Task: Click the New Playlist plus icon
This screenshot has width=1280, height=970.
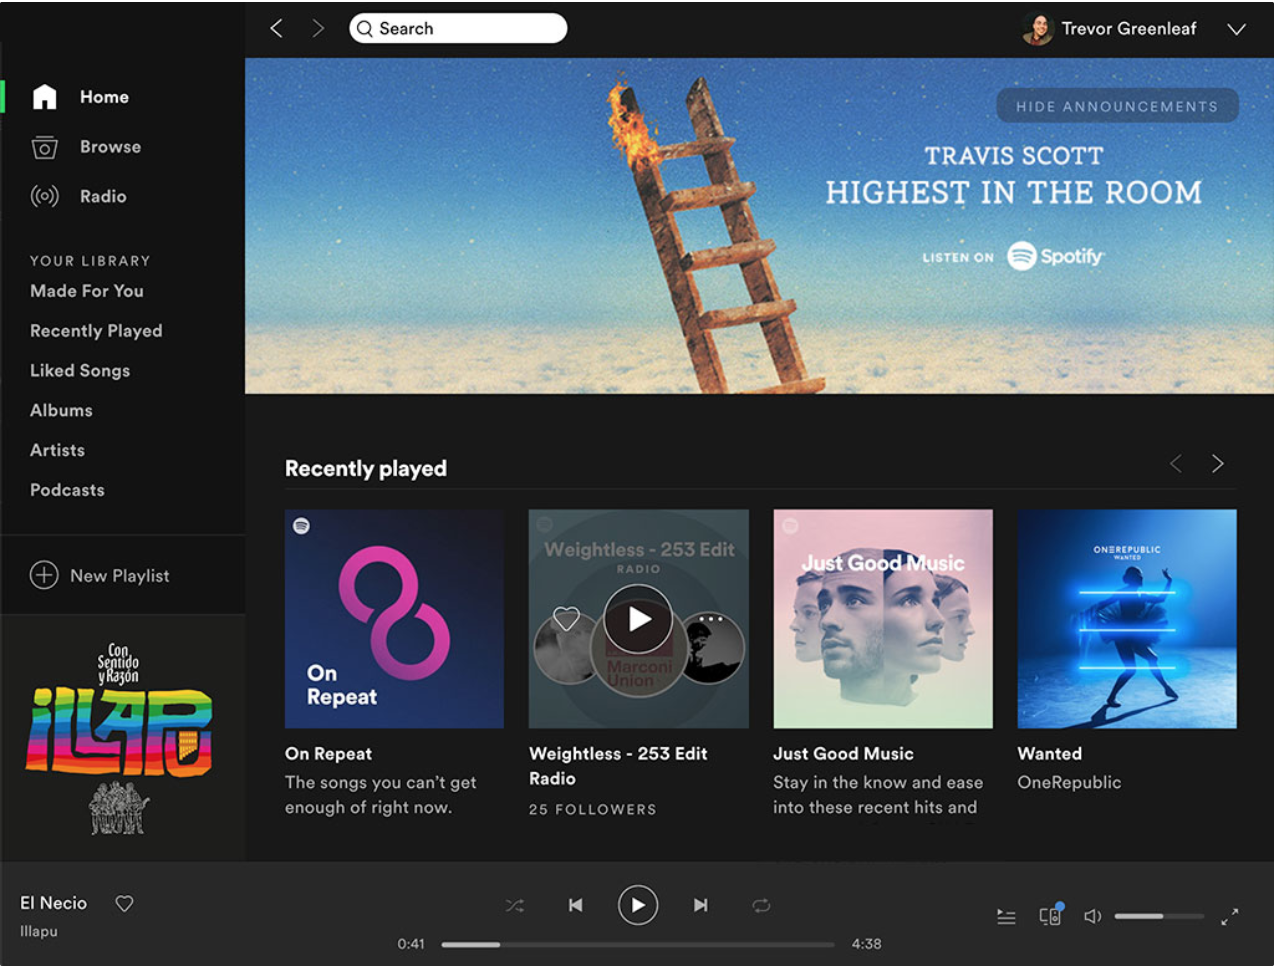Action: [44, 575]
